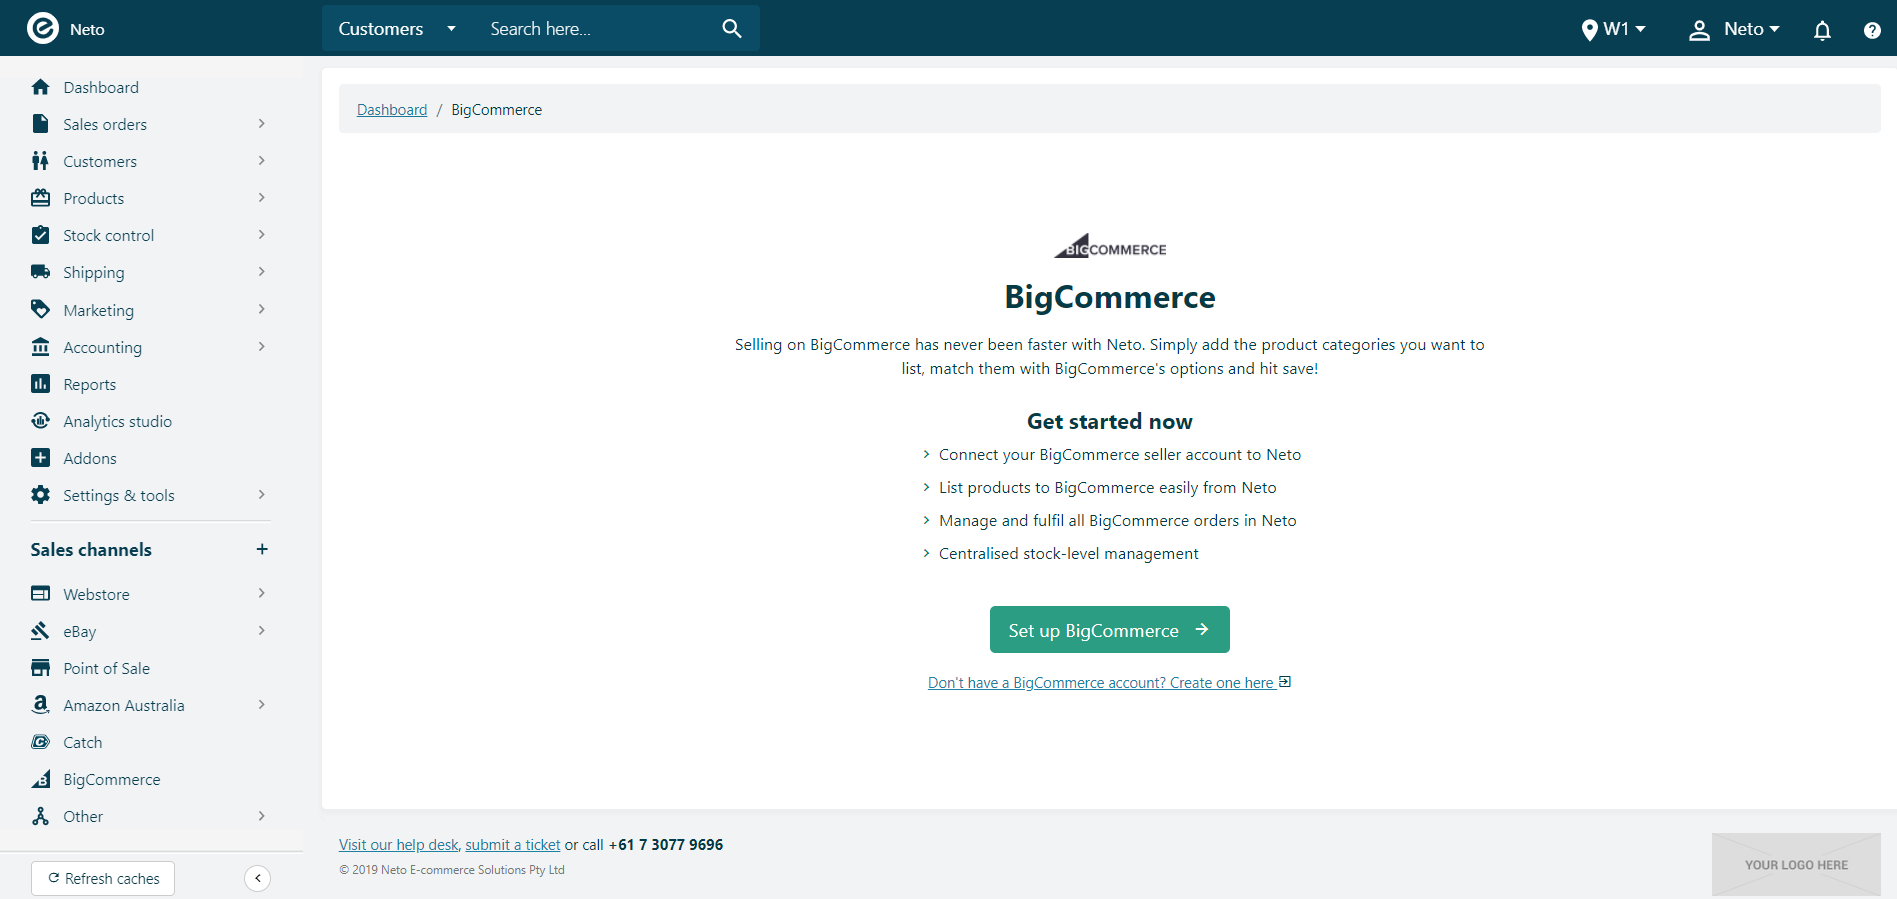
Task: Click the Webstore window icon
Action: [x=40, y=594]
